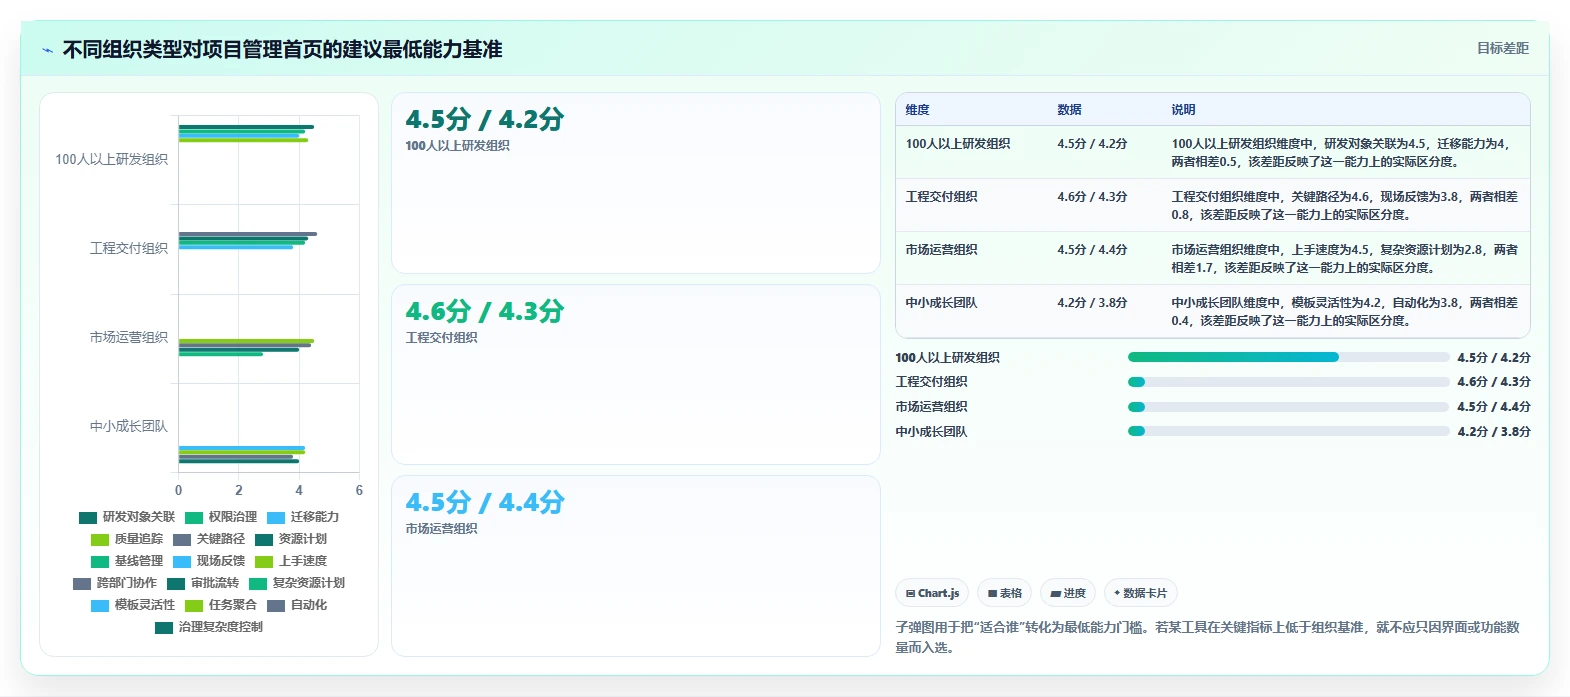
Task: Click the 跨部门协作 legend color swatch
Action: (82, 583)
